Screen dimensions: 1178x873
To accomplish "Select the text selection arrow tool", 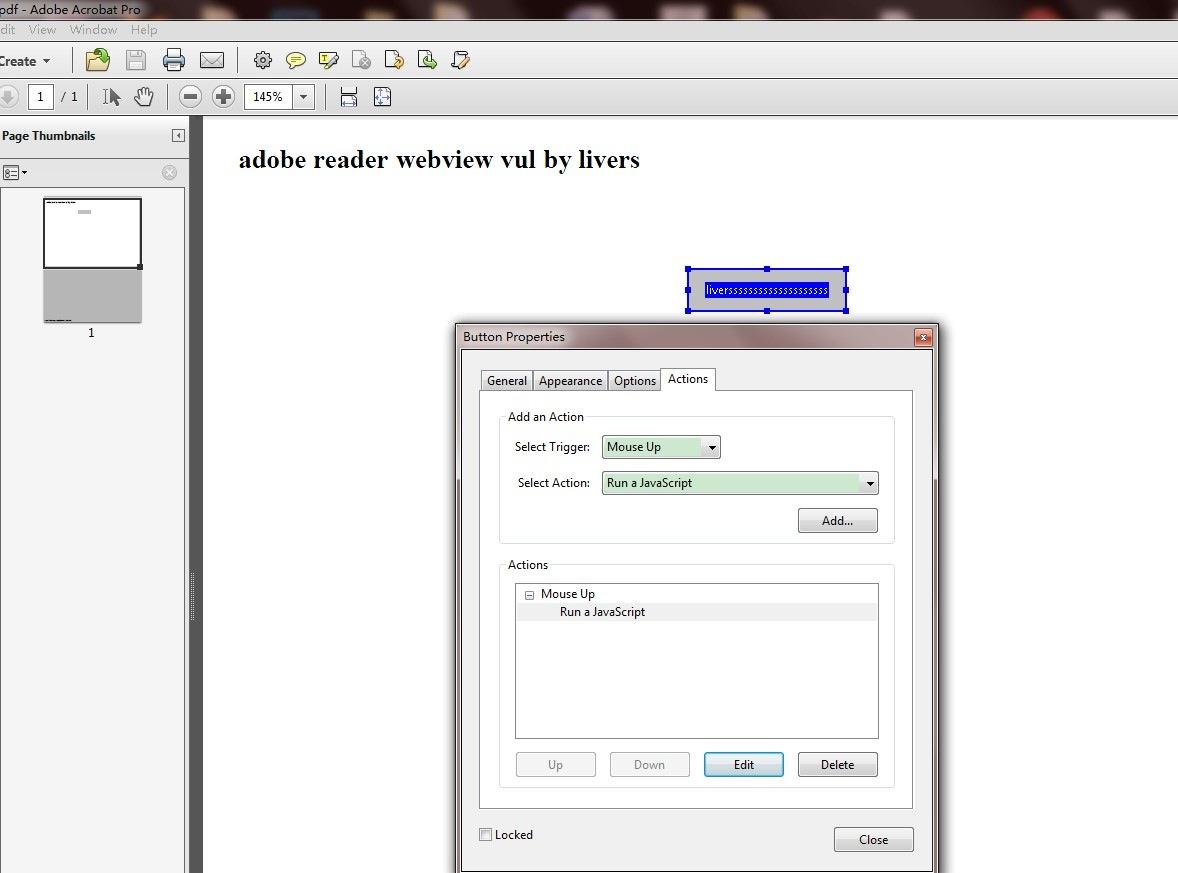I will pos(111,96).
